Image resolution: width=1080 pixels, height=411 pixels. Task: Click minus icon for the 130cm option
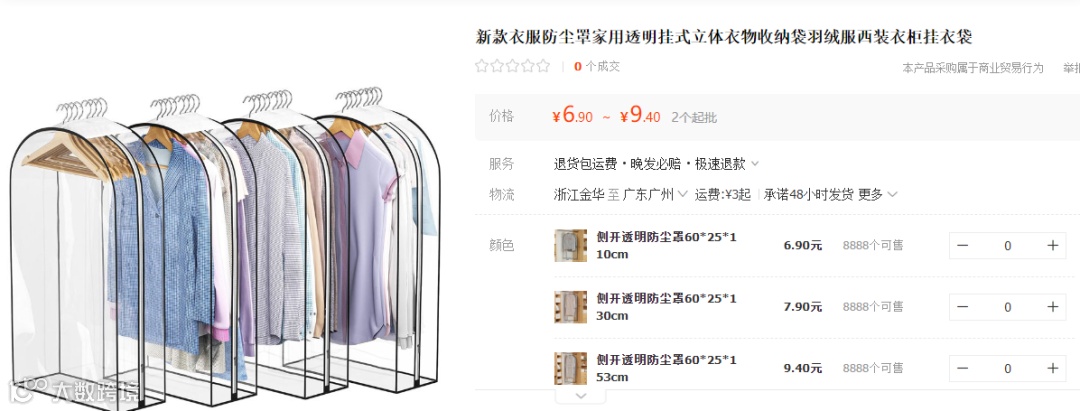click(963, 307)
